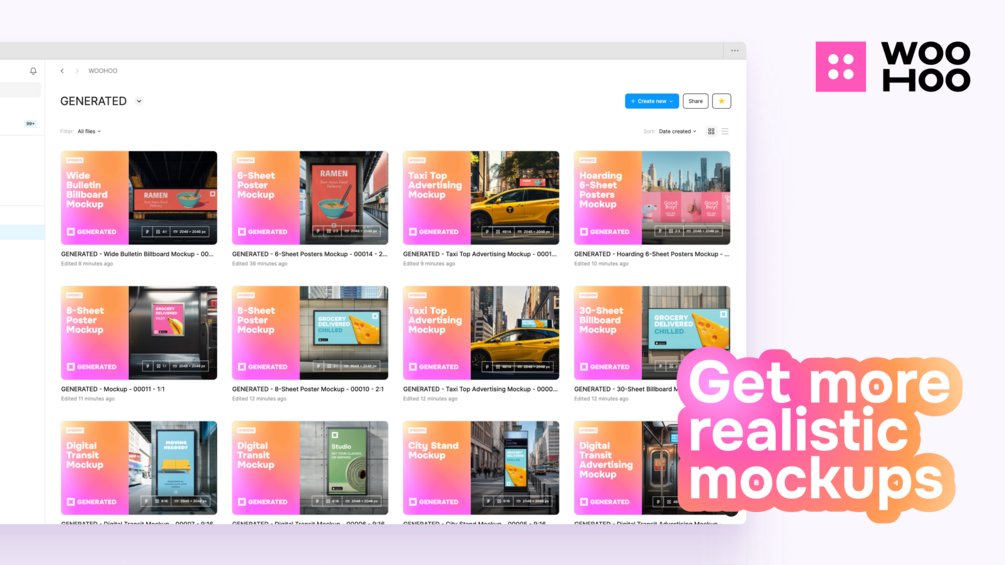
Task: Click the Create new button
Action: tap(652, 101)
